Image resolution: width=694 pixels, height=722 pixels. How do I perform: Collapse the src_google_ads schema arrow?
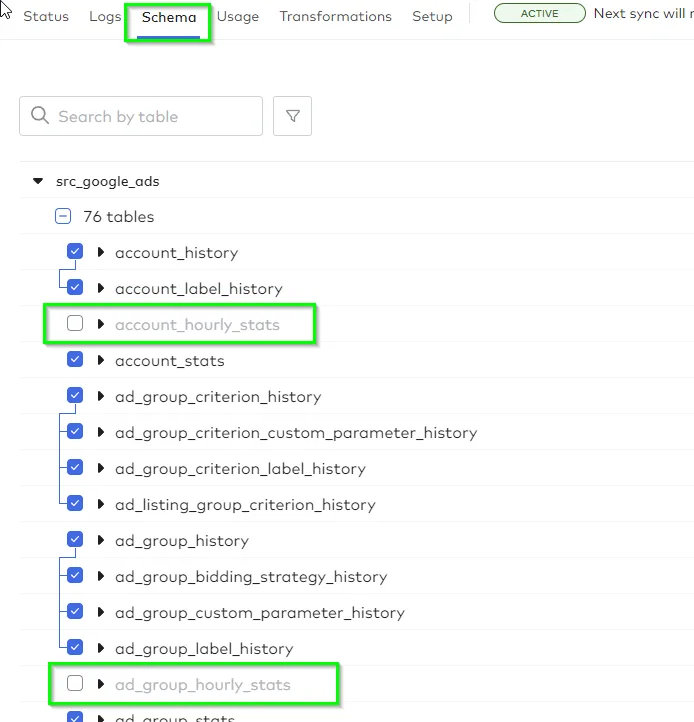pyautogui.click(x=38, y=182)
